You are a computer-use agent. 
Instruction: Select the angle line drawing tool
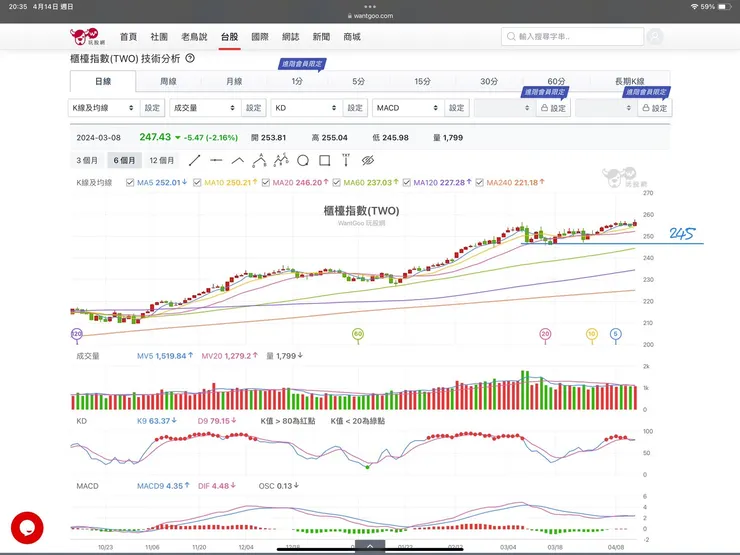click(238, 160)
